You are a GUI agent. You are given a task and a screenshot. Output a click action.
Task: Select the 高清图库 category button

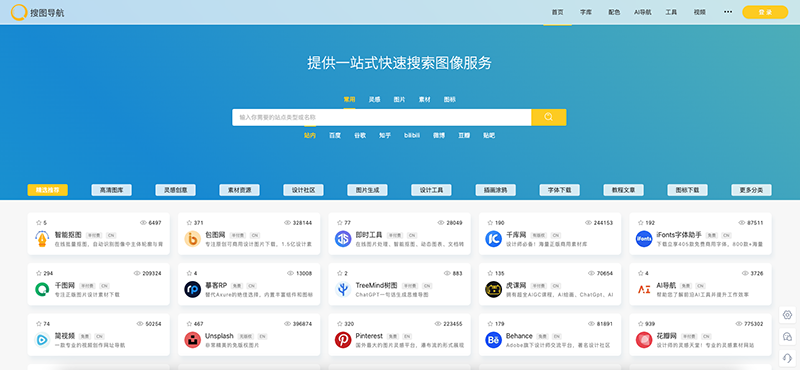pos(112,190)
